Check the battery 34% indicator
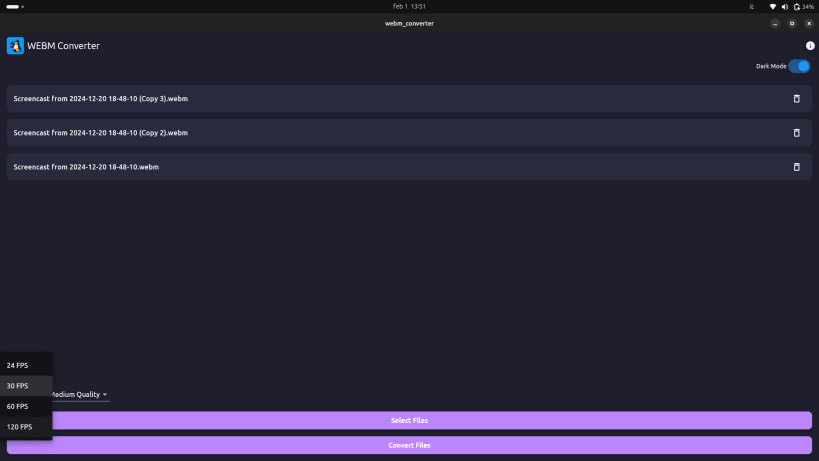This screenshot has height=461, width=819. click(803, 7)
